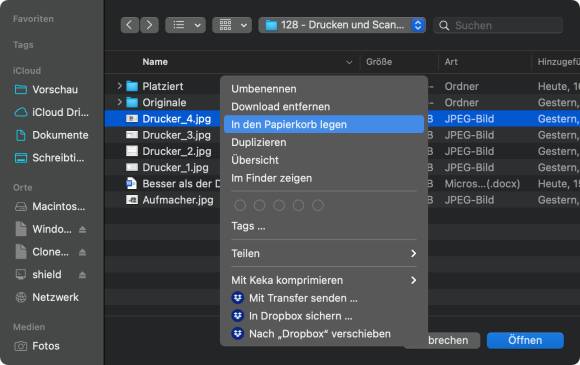Go forward with the right chevron button
580x365 pixels.
tap(149, 25)
